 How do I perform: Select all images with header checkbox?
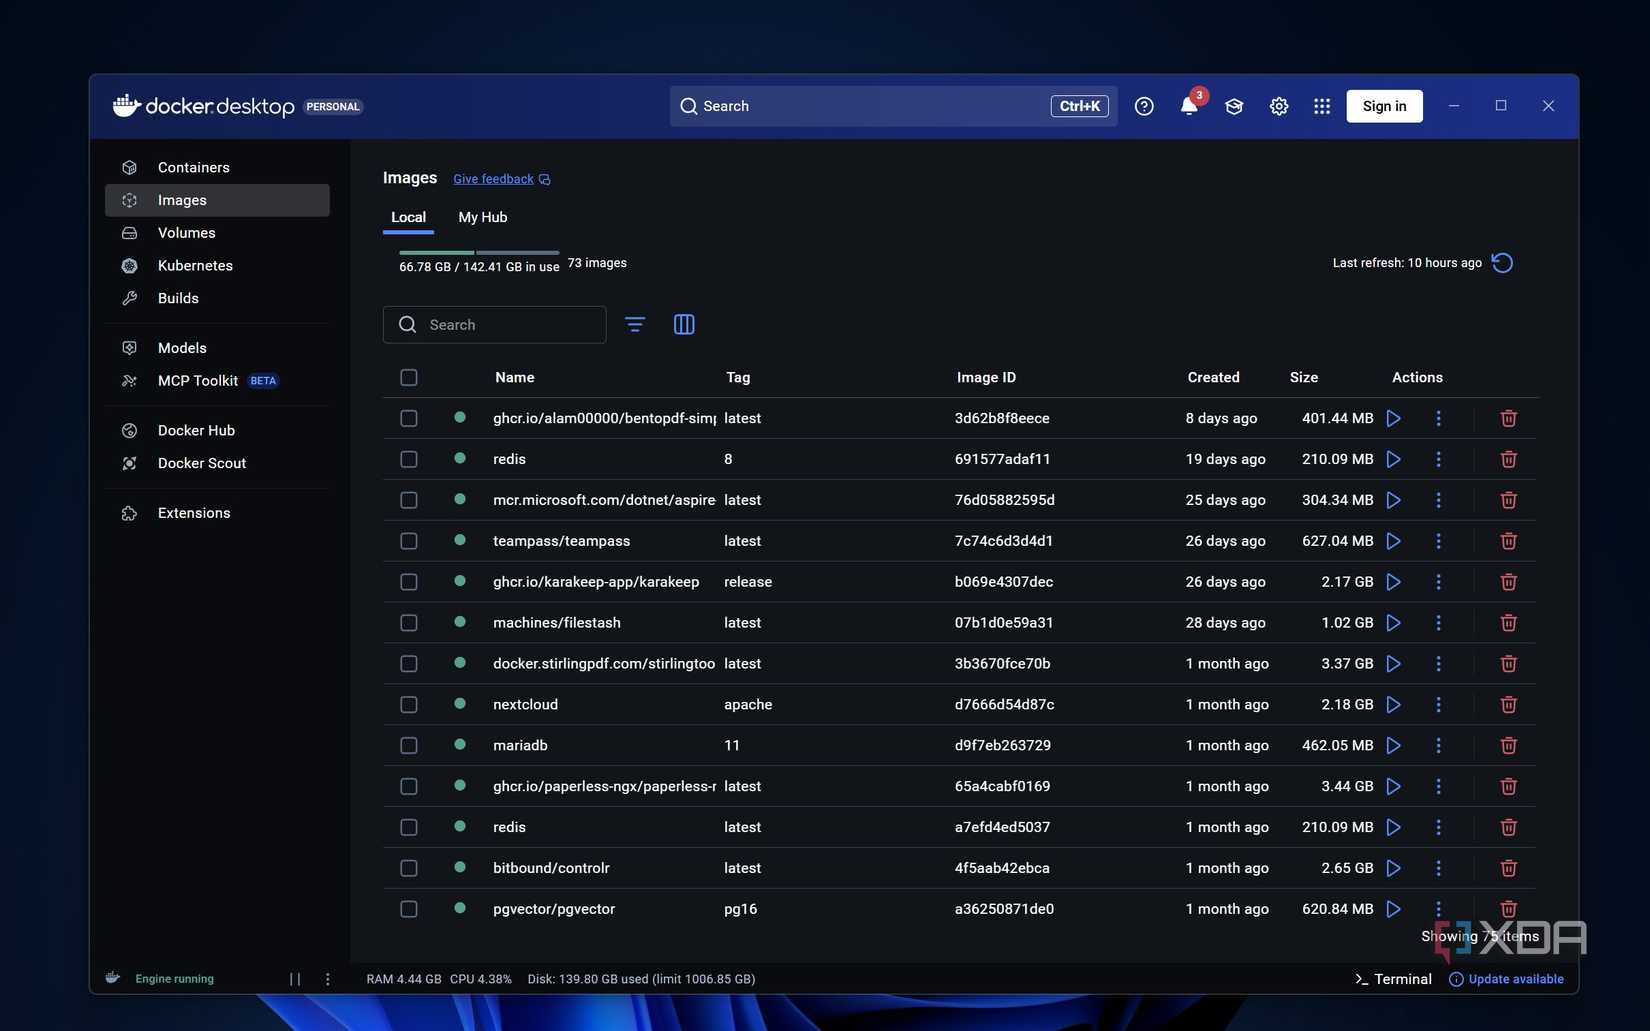coord(409,377)
